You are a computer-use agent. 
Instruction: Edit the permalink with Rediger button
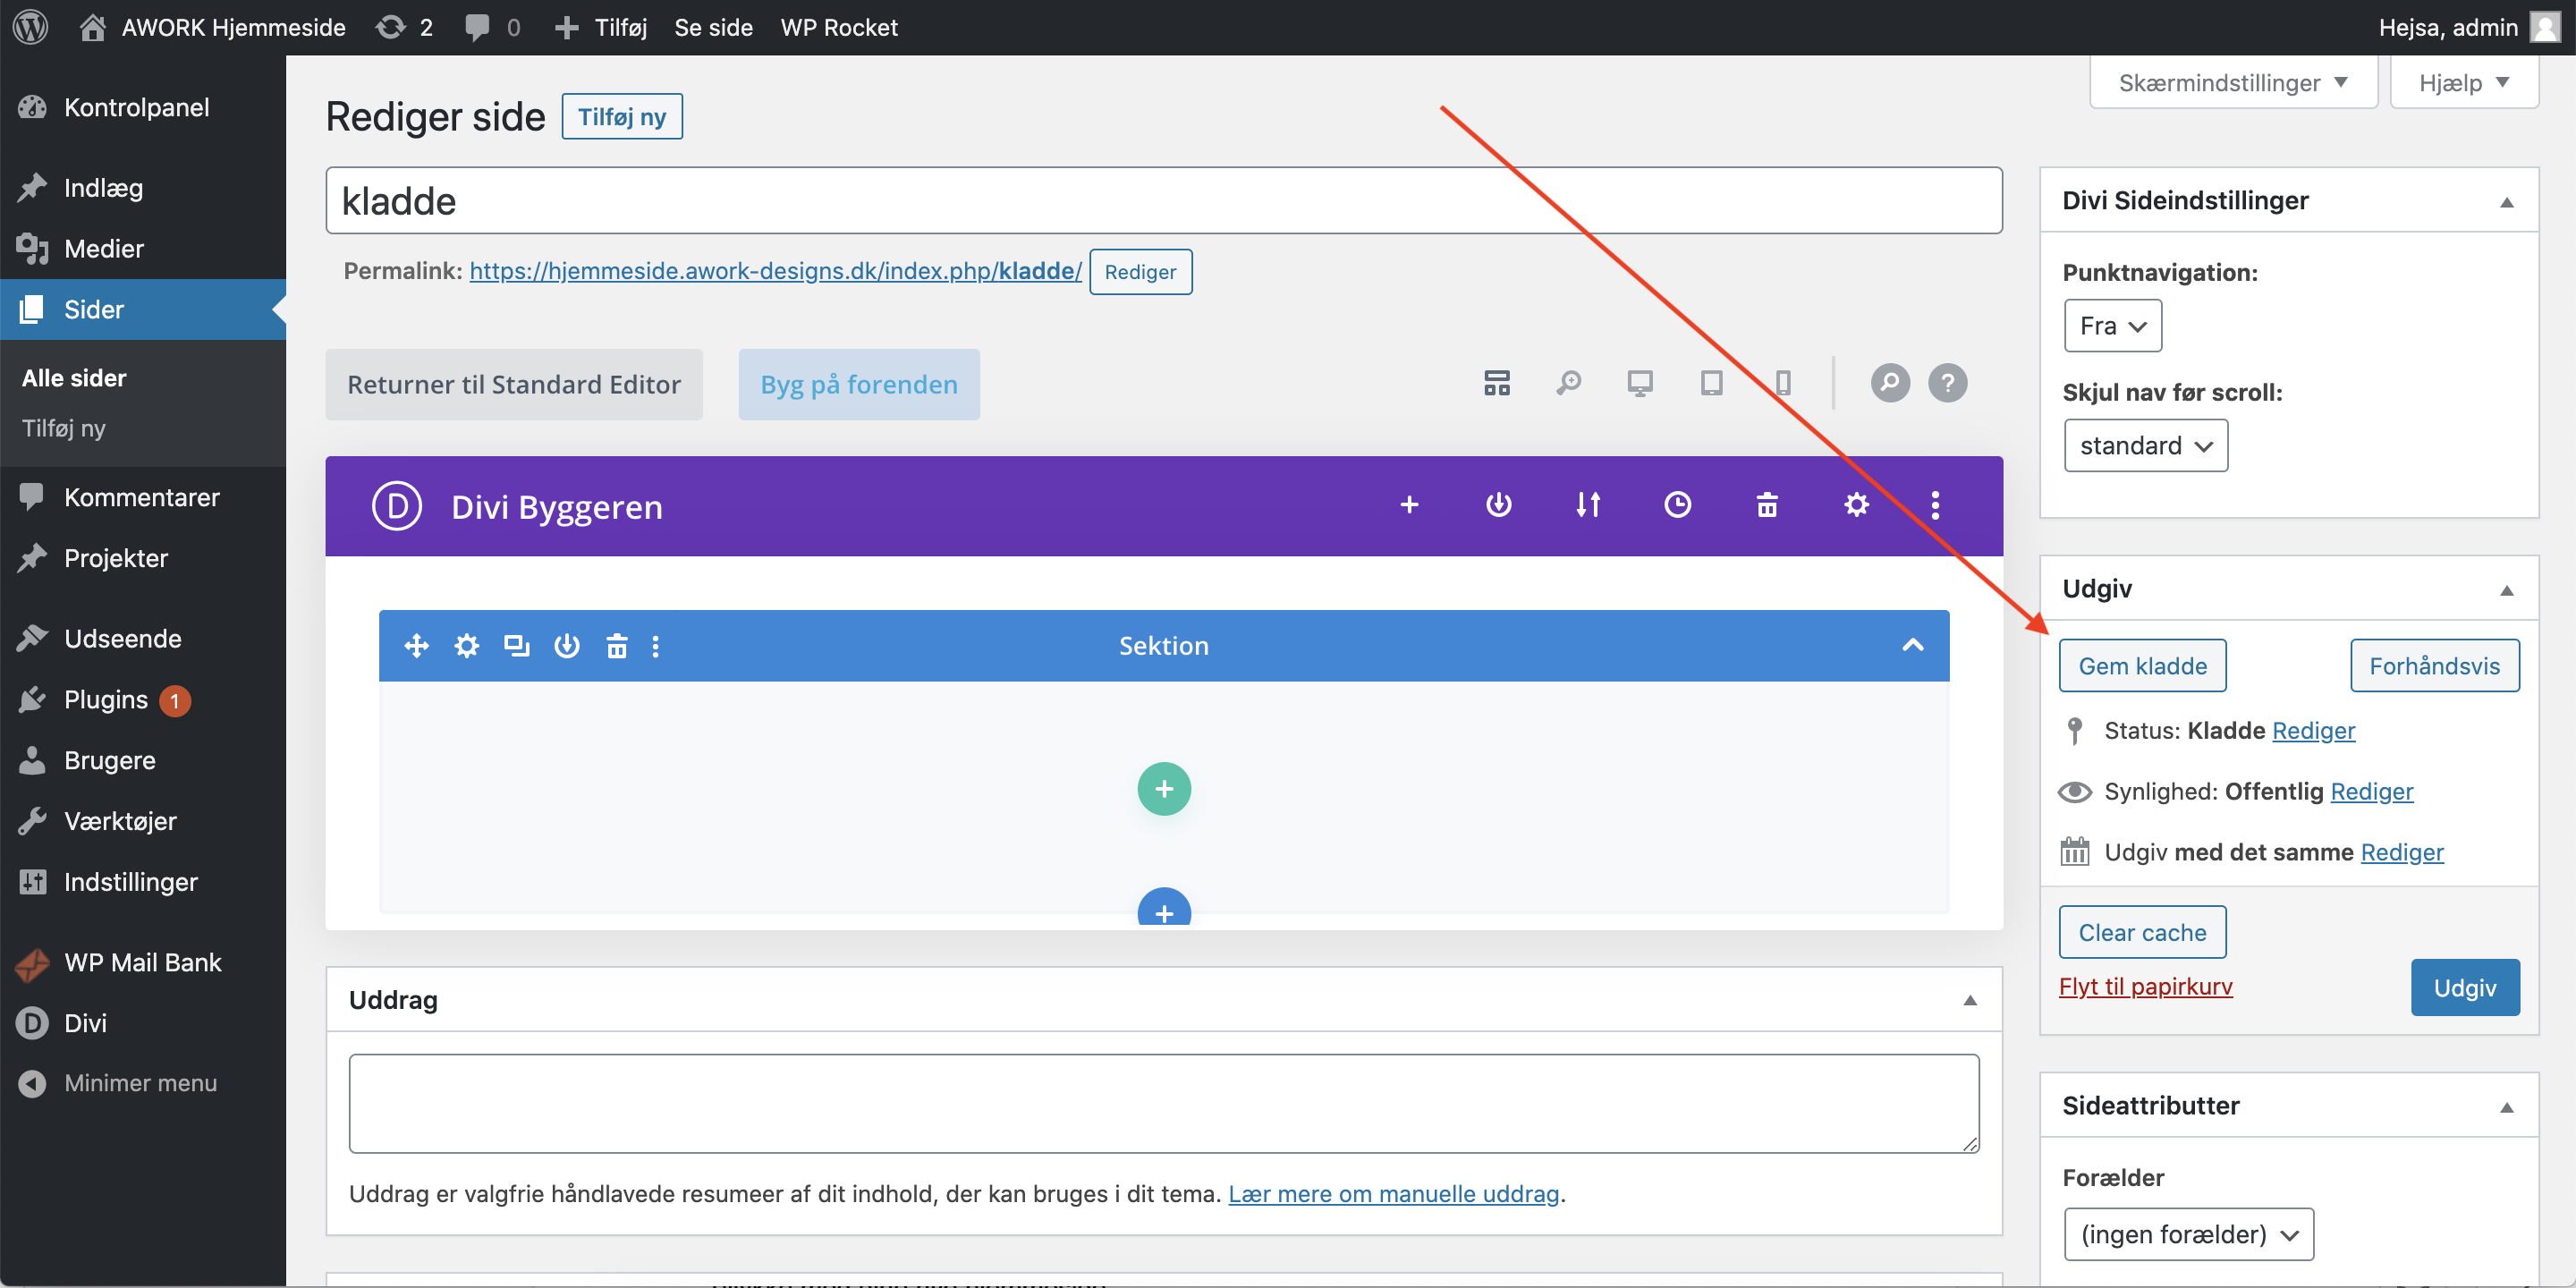pos(1140,272)
